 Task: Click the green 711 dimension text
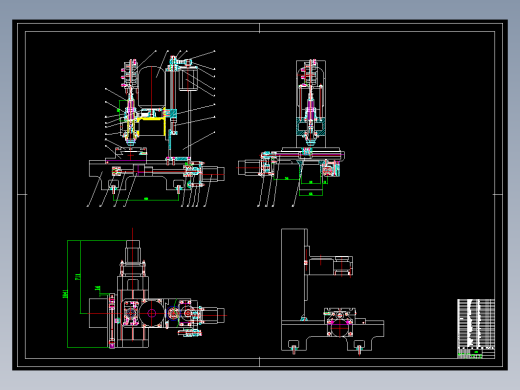[78, 276]
